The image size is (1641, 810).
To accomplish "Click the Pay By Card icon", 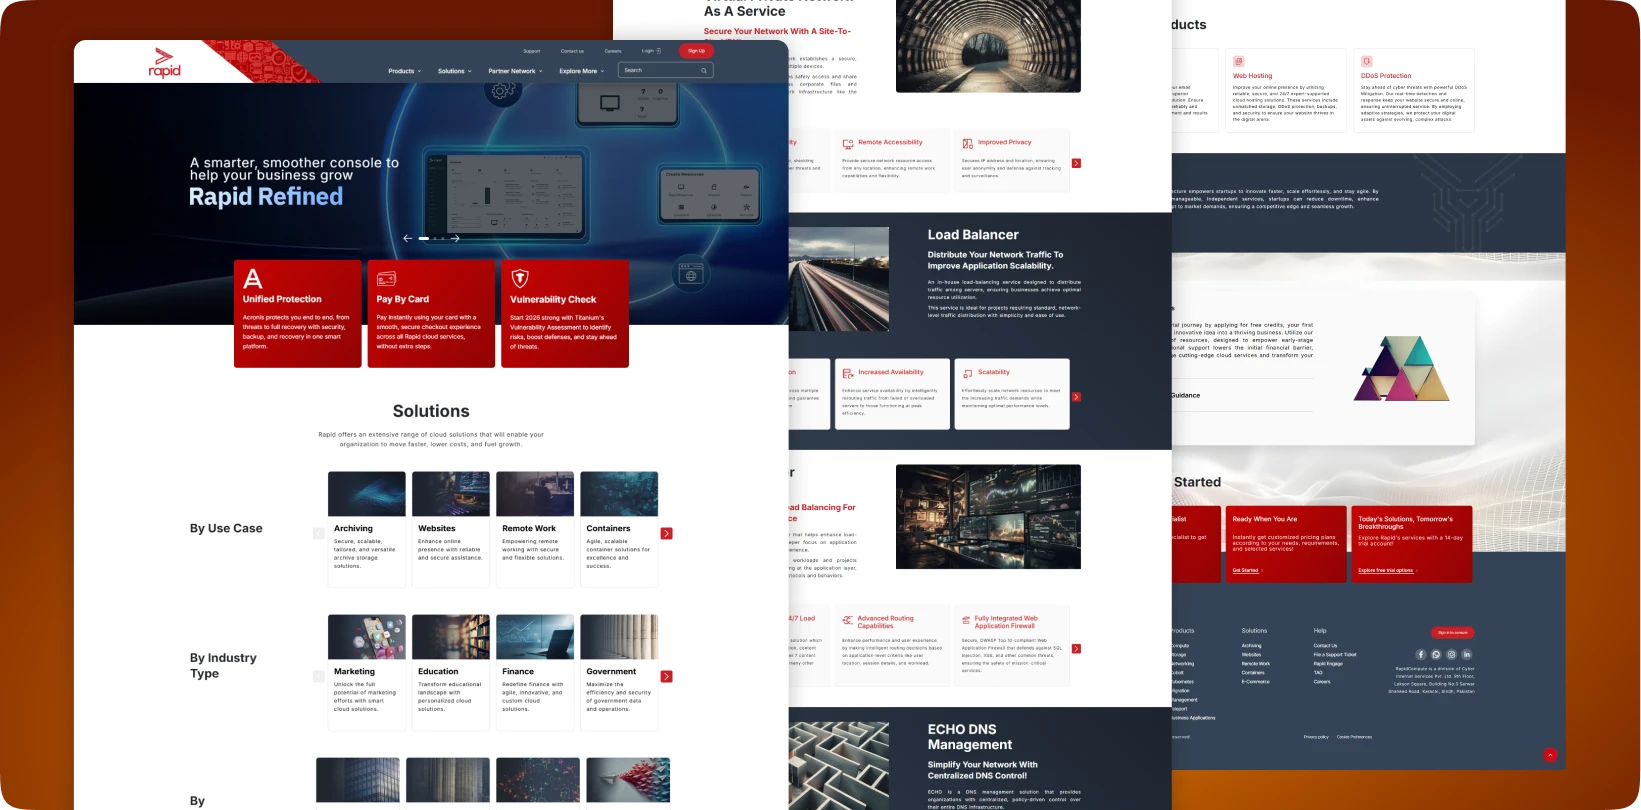I will tap(386, 279).
